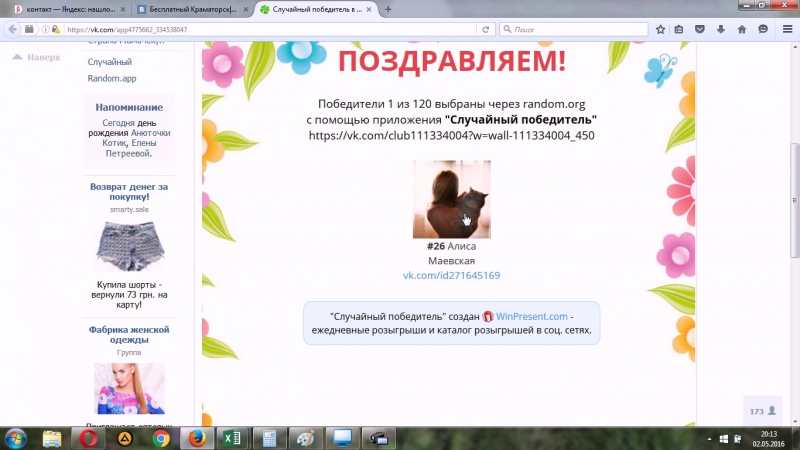The height and width of the screenshot is (450, 800).
Task: Reload the page with the refresh icon
Action: pyautogui.click(x=486, y=30)
